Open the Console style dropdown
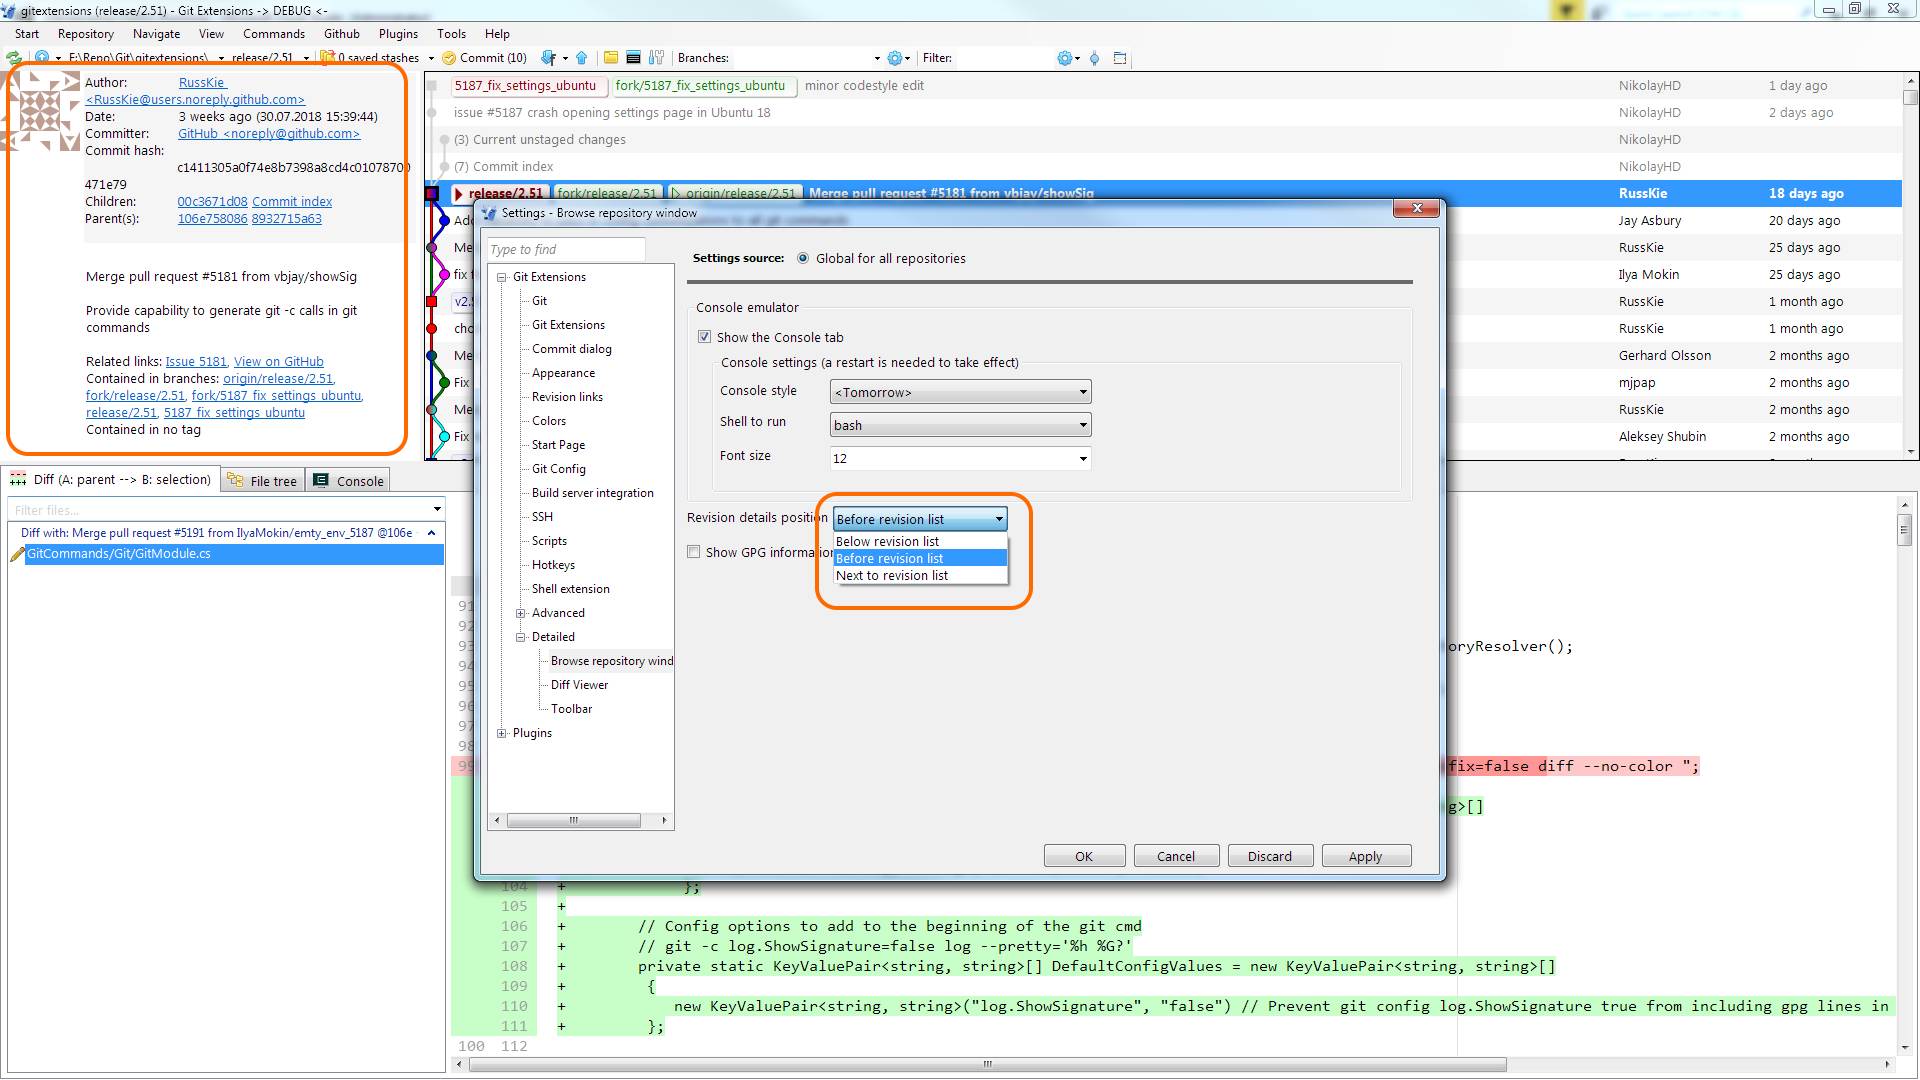This screenshot has height=1080, width=1920. (x=1082, y=392)
